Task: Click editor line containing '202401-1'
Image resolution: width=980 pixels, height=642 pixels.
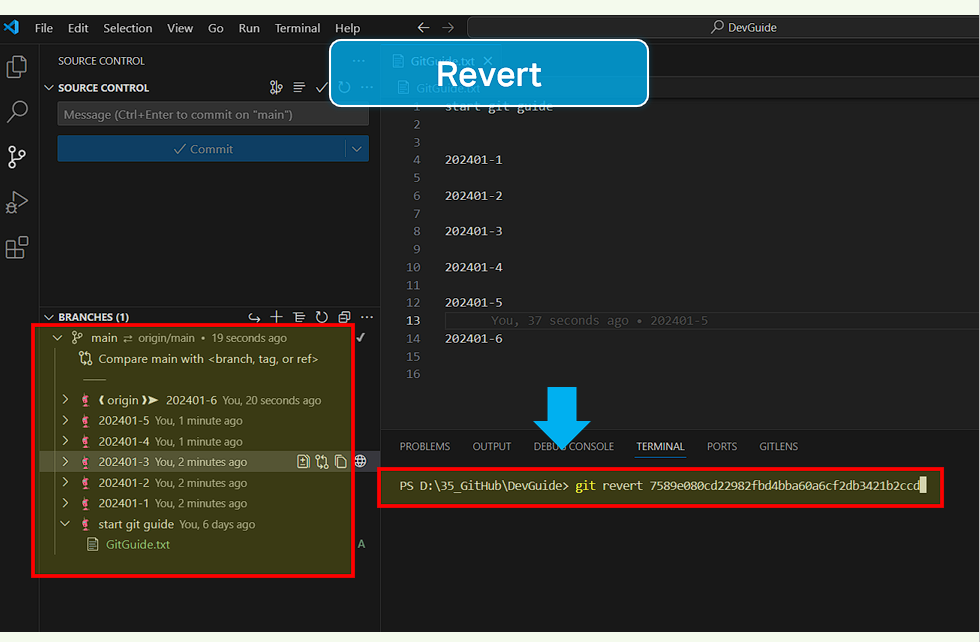Action: 474,159
